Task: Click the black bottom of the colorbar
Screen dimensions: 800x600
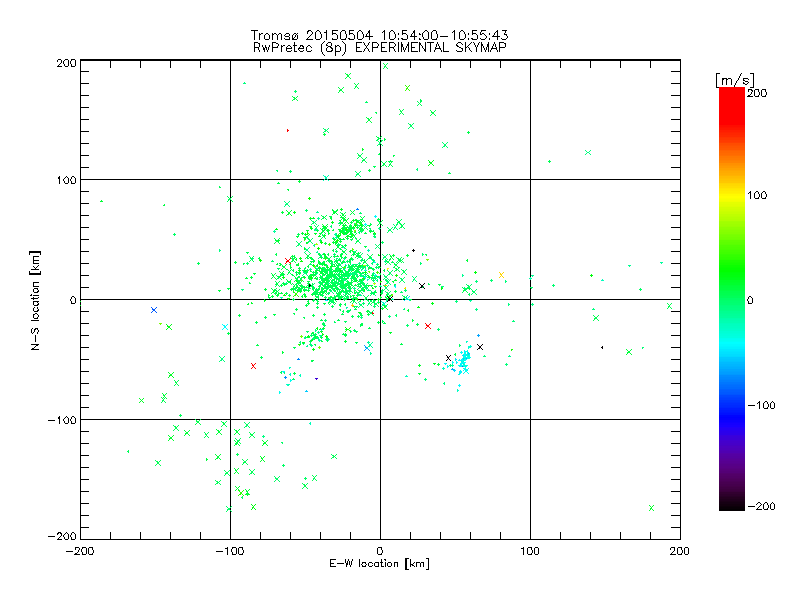Action: (732, 503)
